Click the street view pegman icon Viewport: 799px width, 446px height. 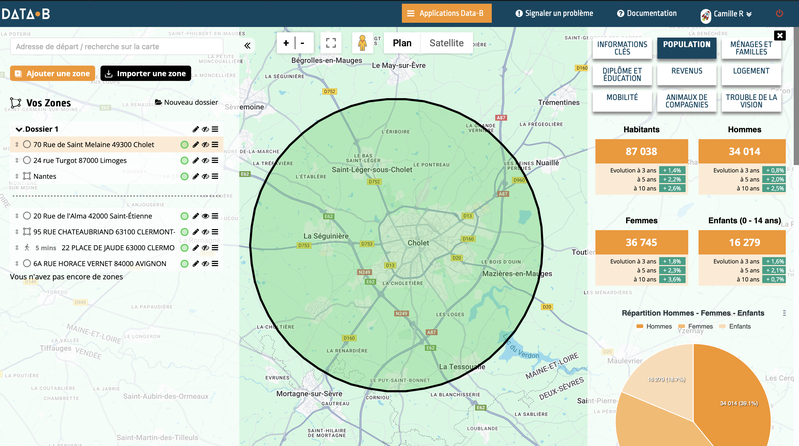[x=362, y=43]
